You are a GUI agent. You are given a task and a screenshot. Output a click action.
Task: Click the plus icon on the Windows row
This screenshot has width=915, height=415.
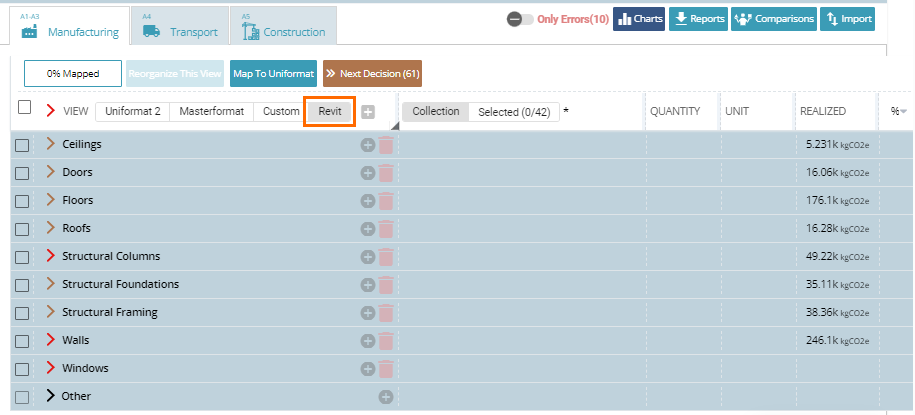click(368, 369)
